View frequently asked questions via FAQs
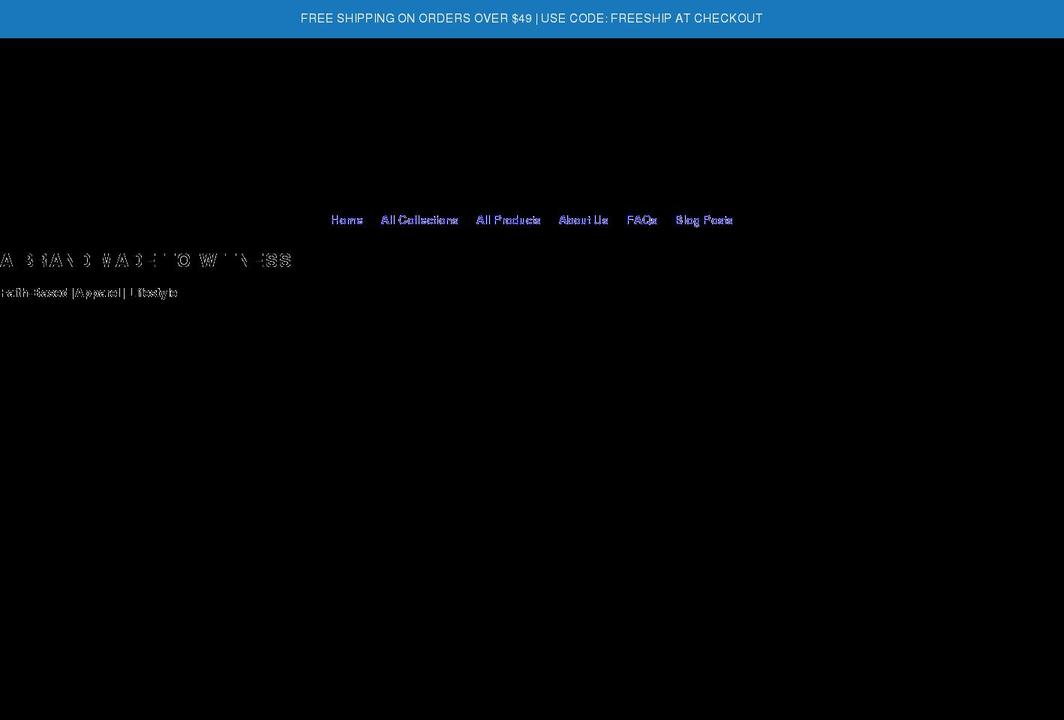Viewport: 1064px width, 720px height. click(641, 220)
